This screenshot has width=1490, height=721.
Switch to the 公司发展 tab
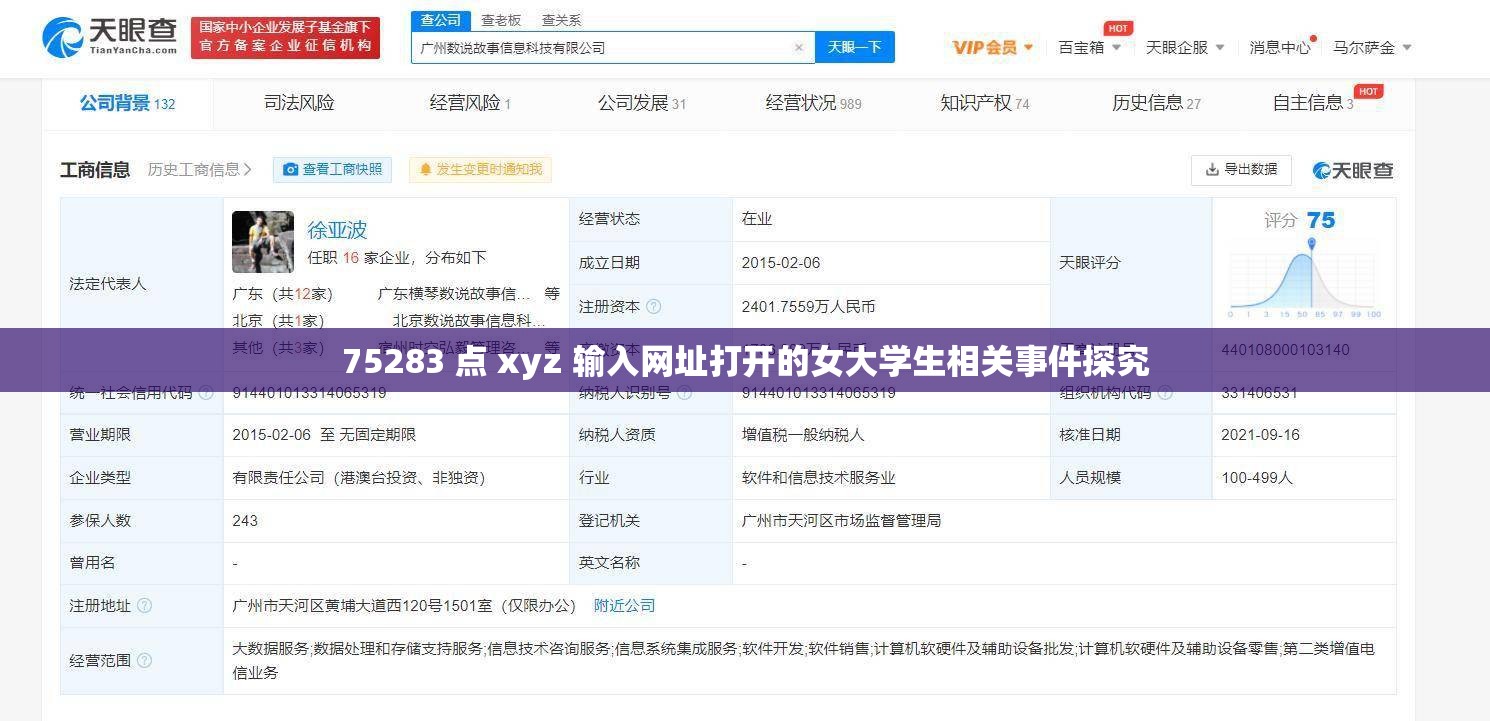click(x=642, y=103)
